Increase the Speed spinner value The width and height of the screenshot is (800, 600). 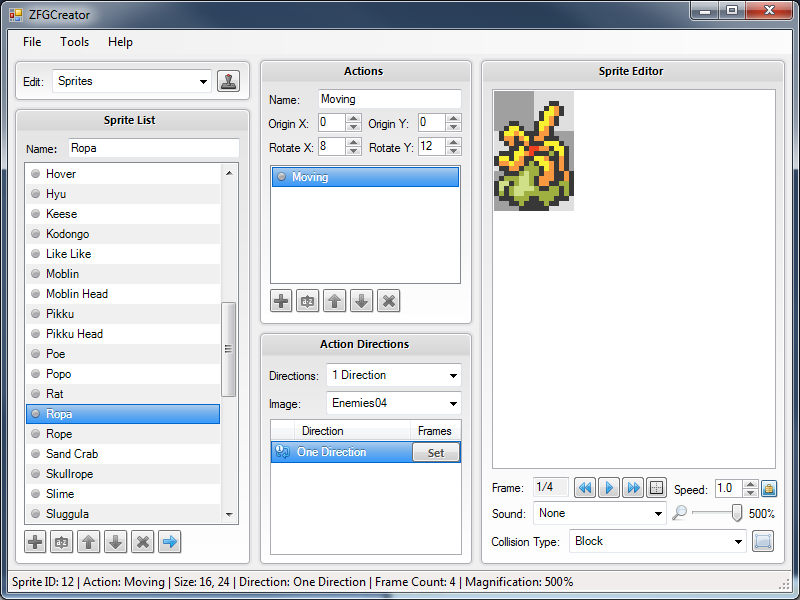750,484
